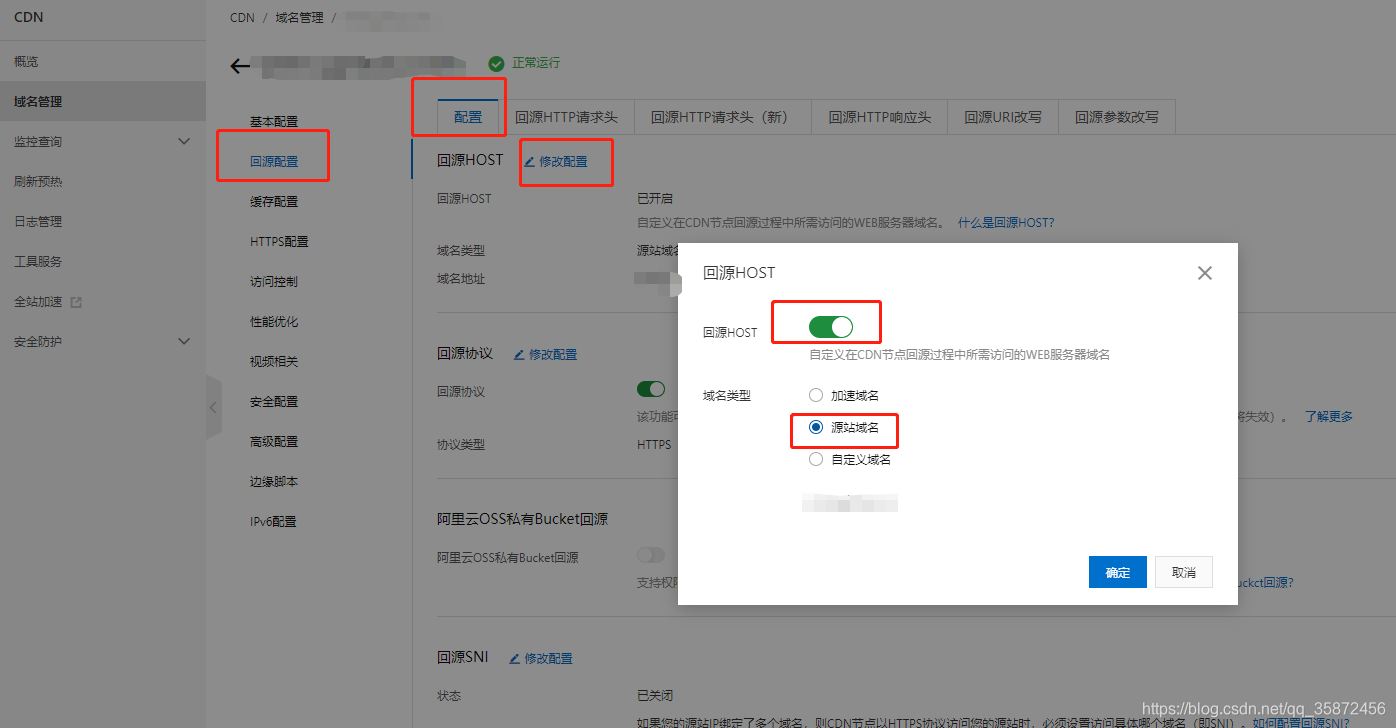Click the 已关闭 status text for 回源SNI
Image resolution: width=1396 pixels, height=728 pixels.
[655, 695]
